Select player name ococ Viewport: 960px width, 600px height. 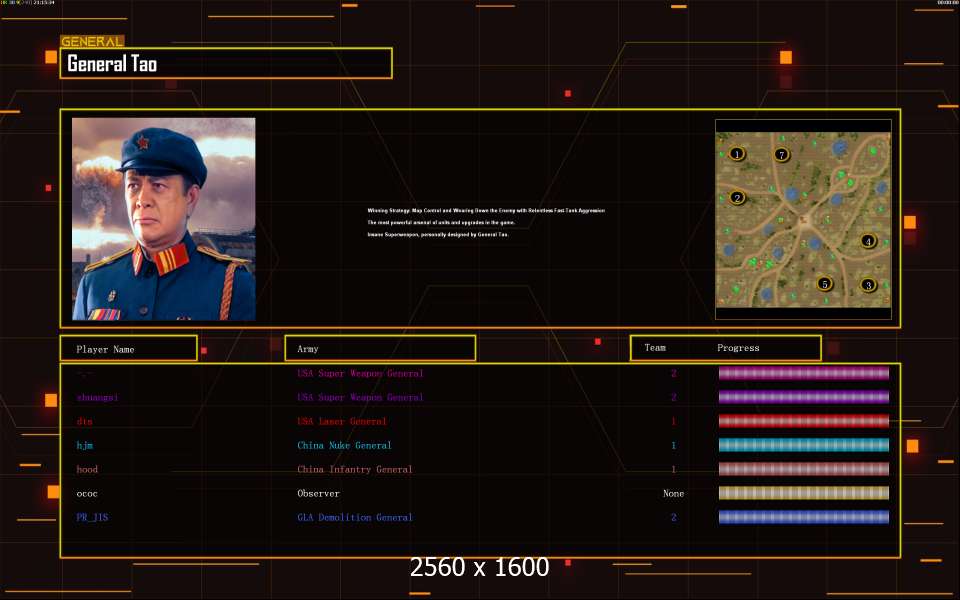(x=87, y=493)
